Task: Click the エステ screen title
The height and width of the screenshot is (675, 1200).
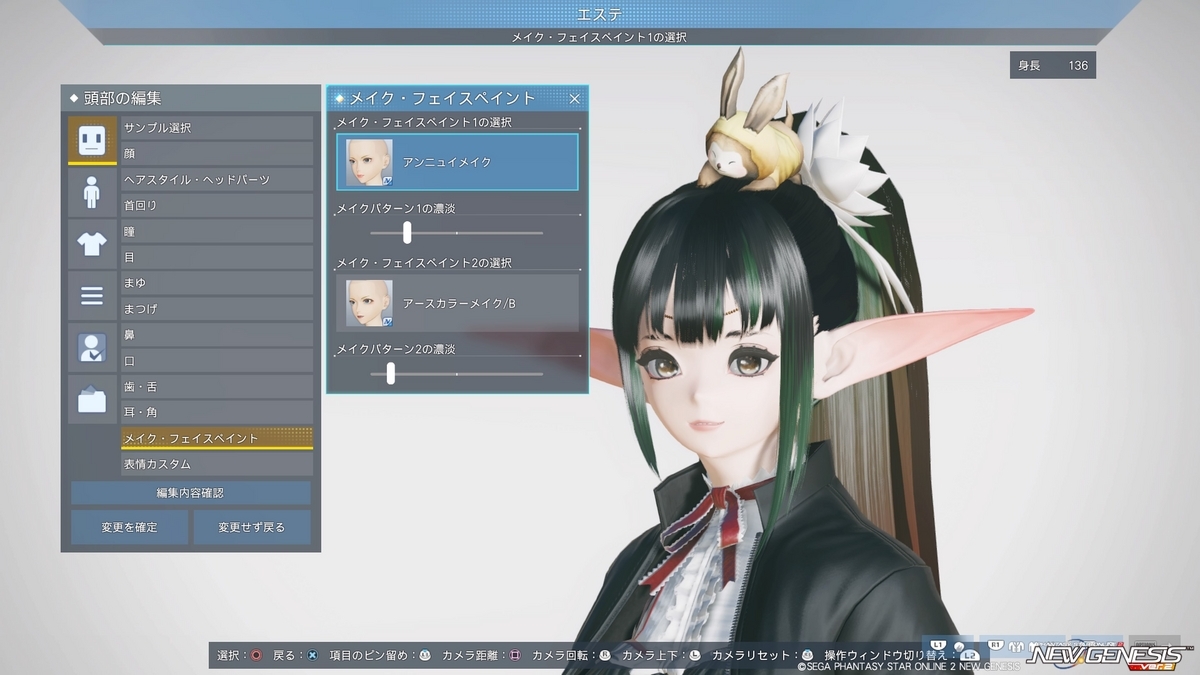Action: coord(599,14)
